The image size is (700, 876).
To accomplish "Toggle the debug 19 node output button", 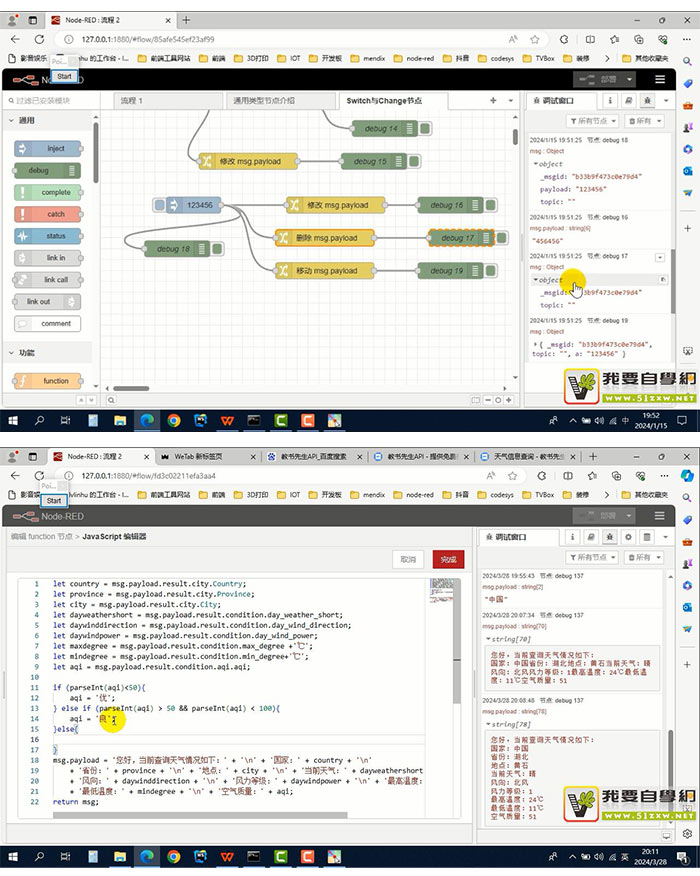I will (491, 271).
